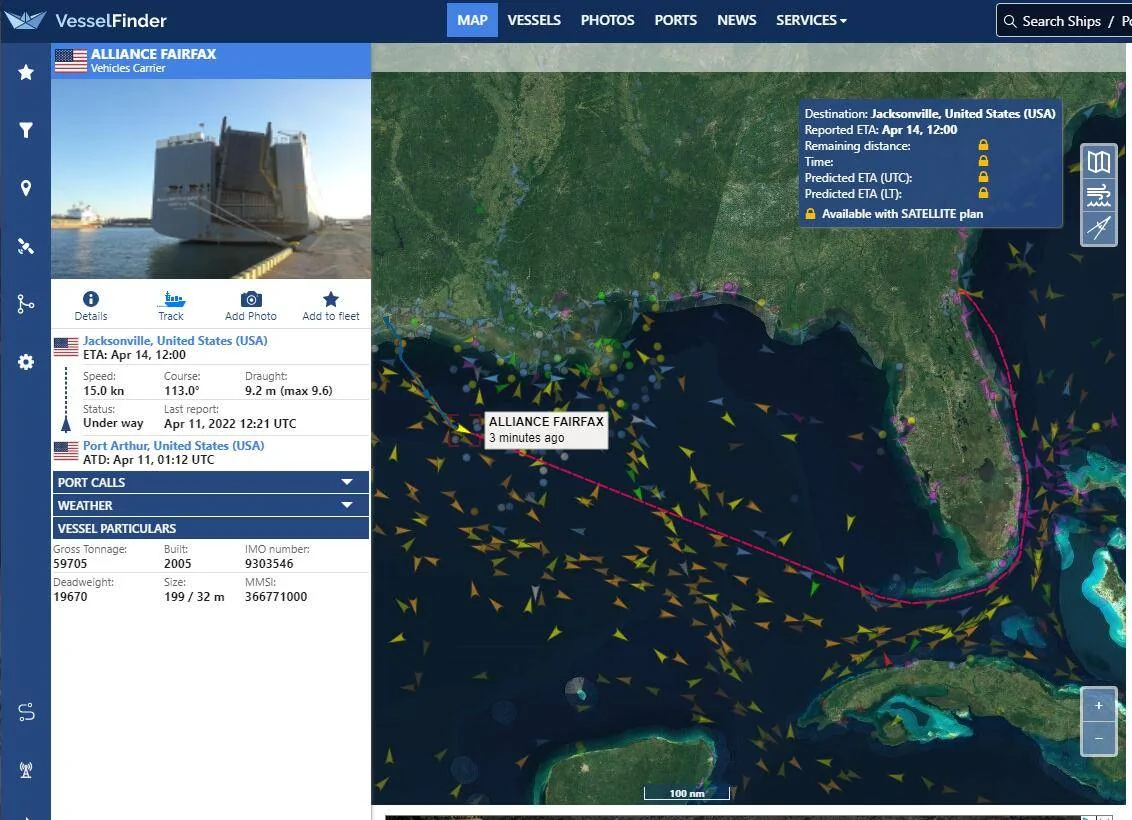Open vessel Details info icon
1132x820 pixels.
coord(91,299)
